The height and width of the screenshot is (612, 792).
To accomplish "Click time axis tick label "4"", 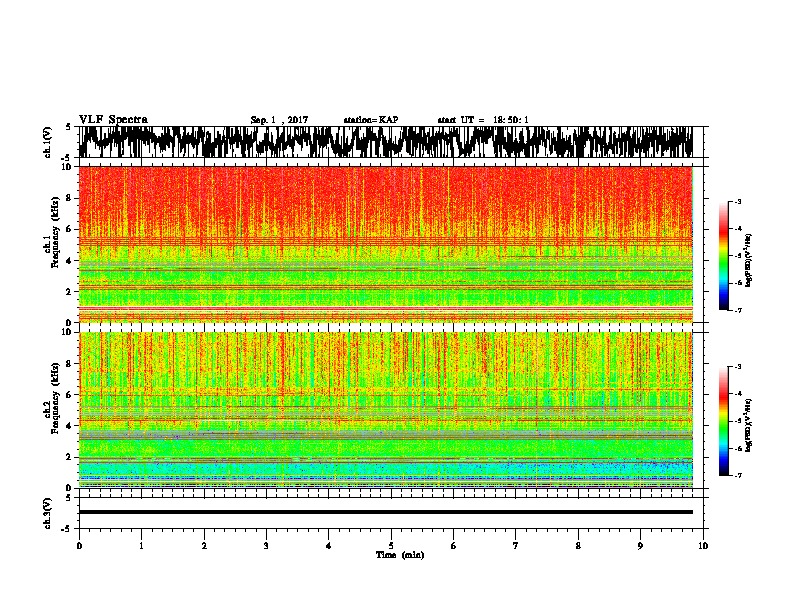I will pos(329,546).
